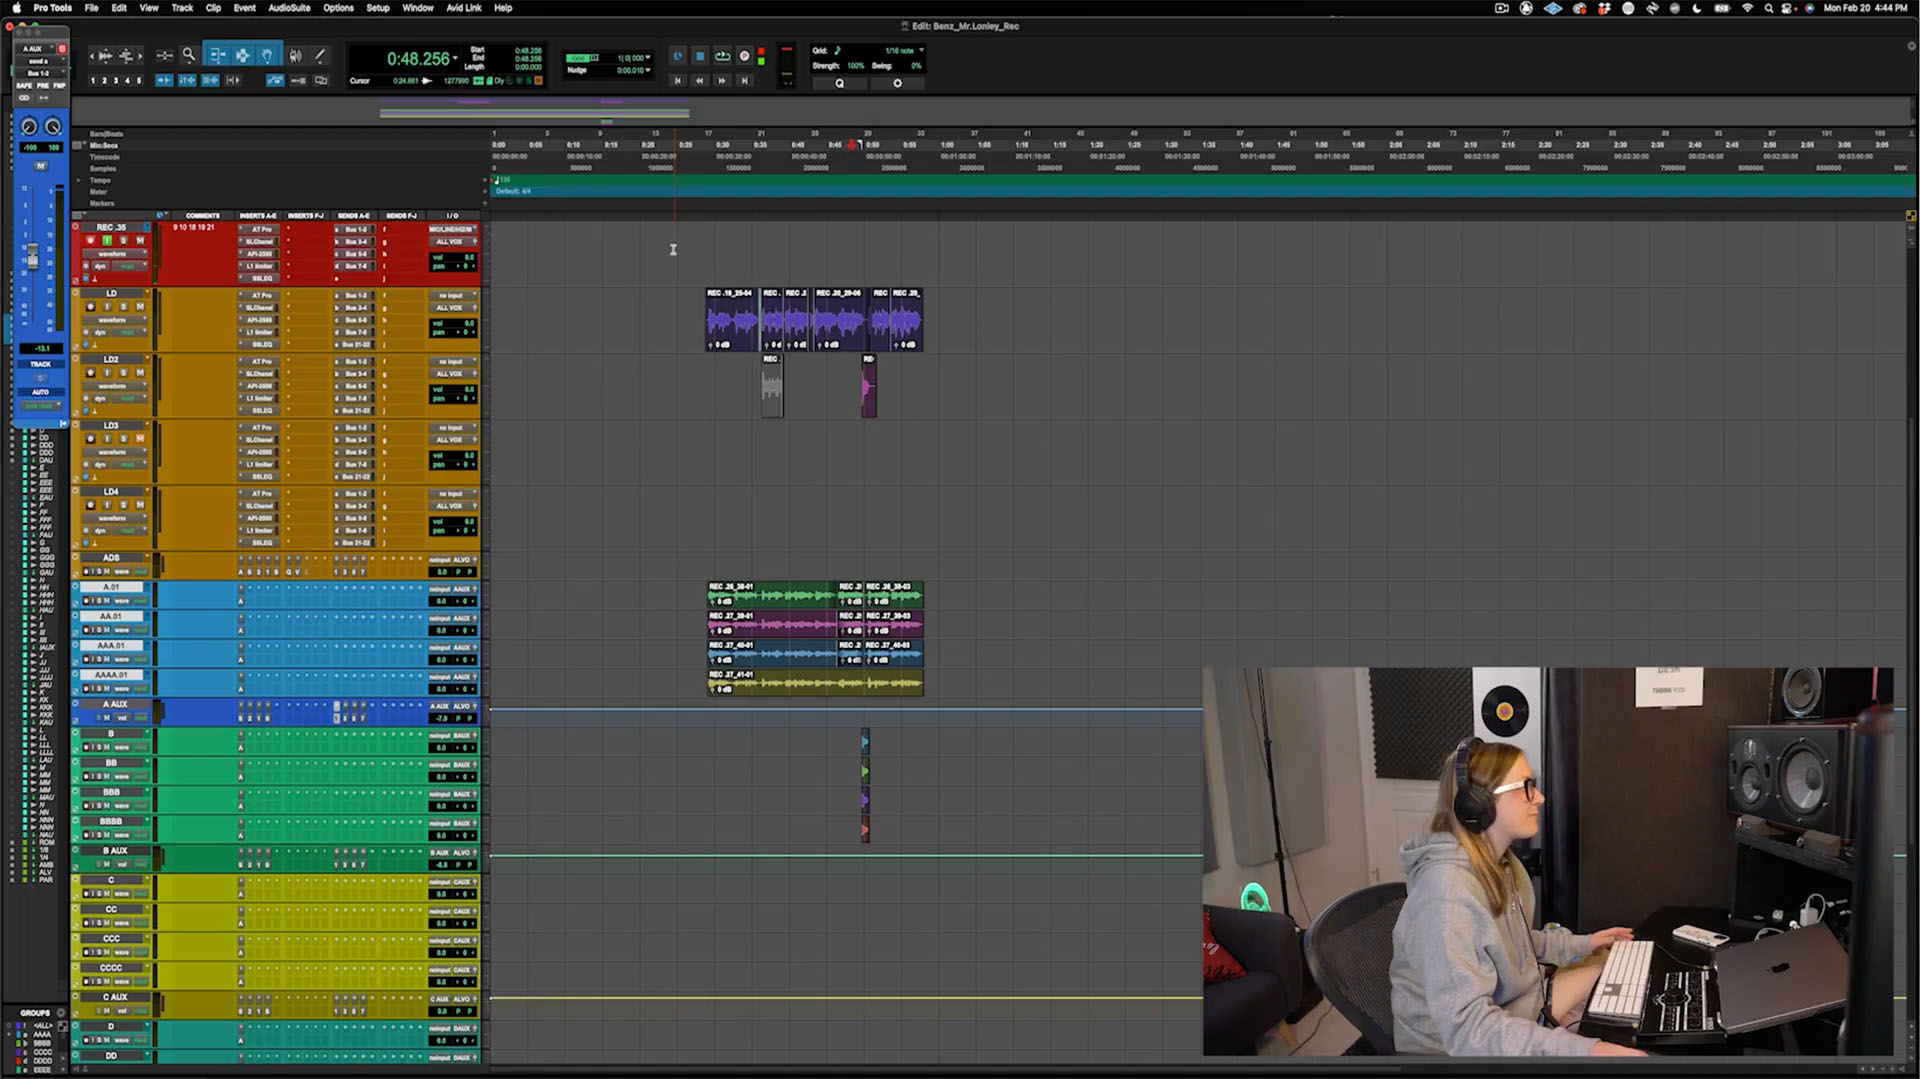Expand the Tempo ruler disclosure triangle
The height and width of the screenshot is (1079, 1920).
click(x=79, y=181)
